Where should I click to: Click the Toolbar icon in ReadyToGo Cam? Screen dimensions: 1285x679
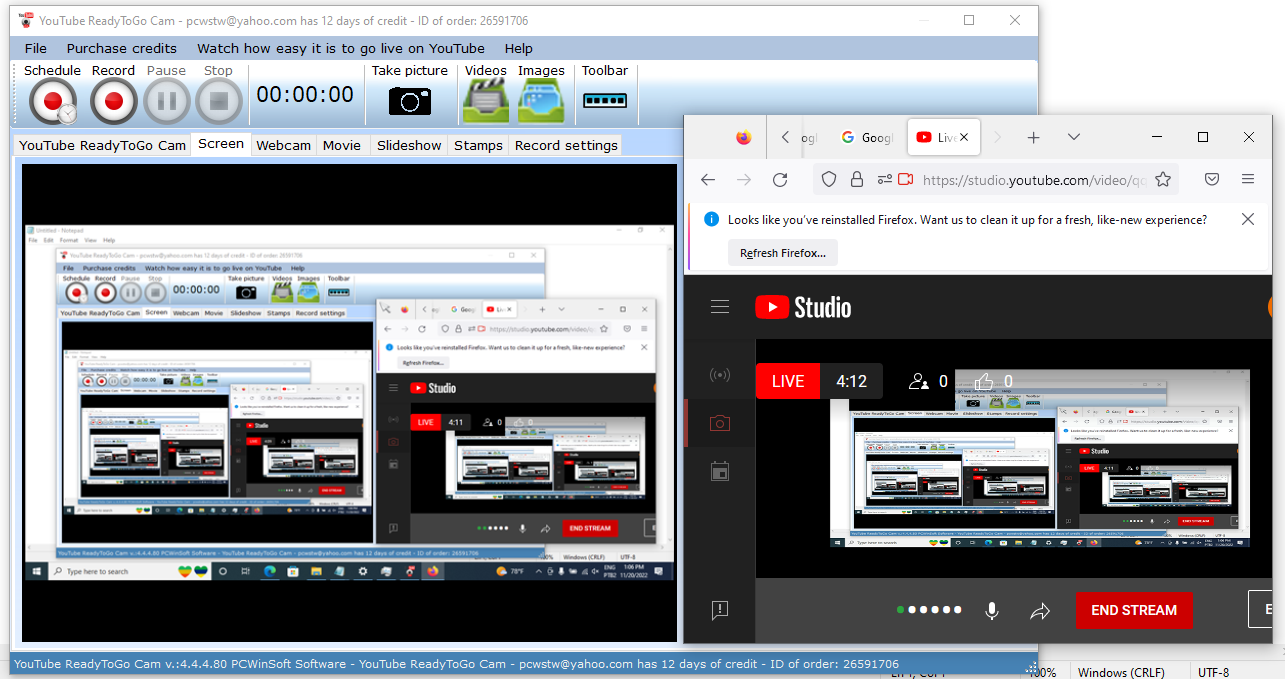tap(605, 100)
